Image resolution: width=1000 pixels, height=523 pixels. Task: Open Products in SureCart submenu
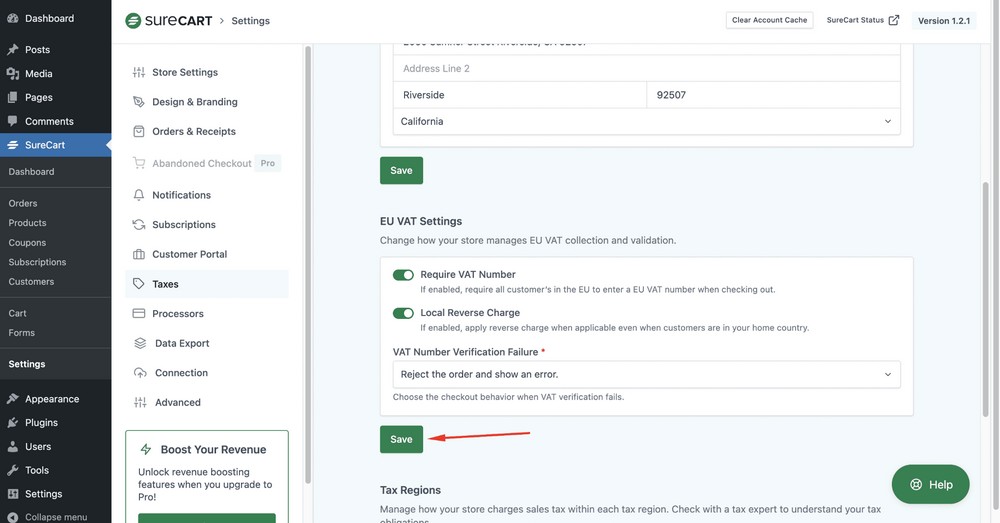click(28, 223)
